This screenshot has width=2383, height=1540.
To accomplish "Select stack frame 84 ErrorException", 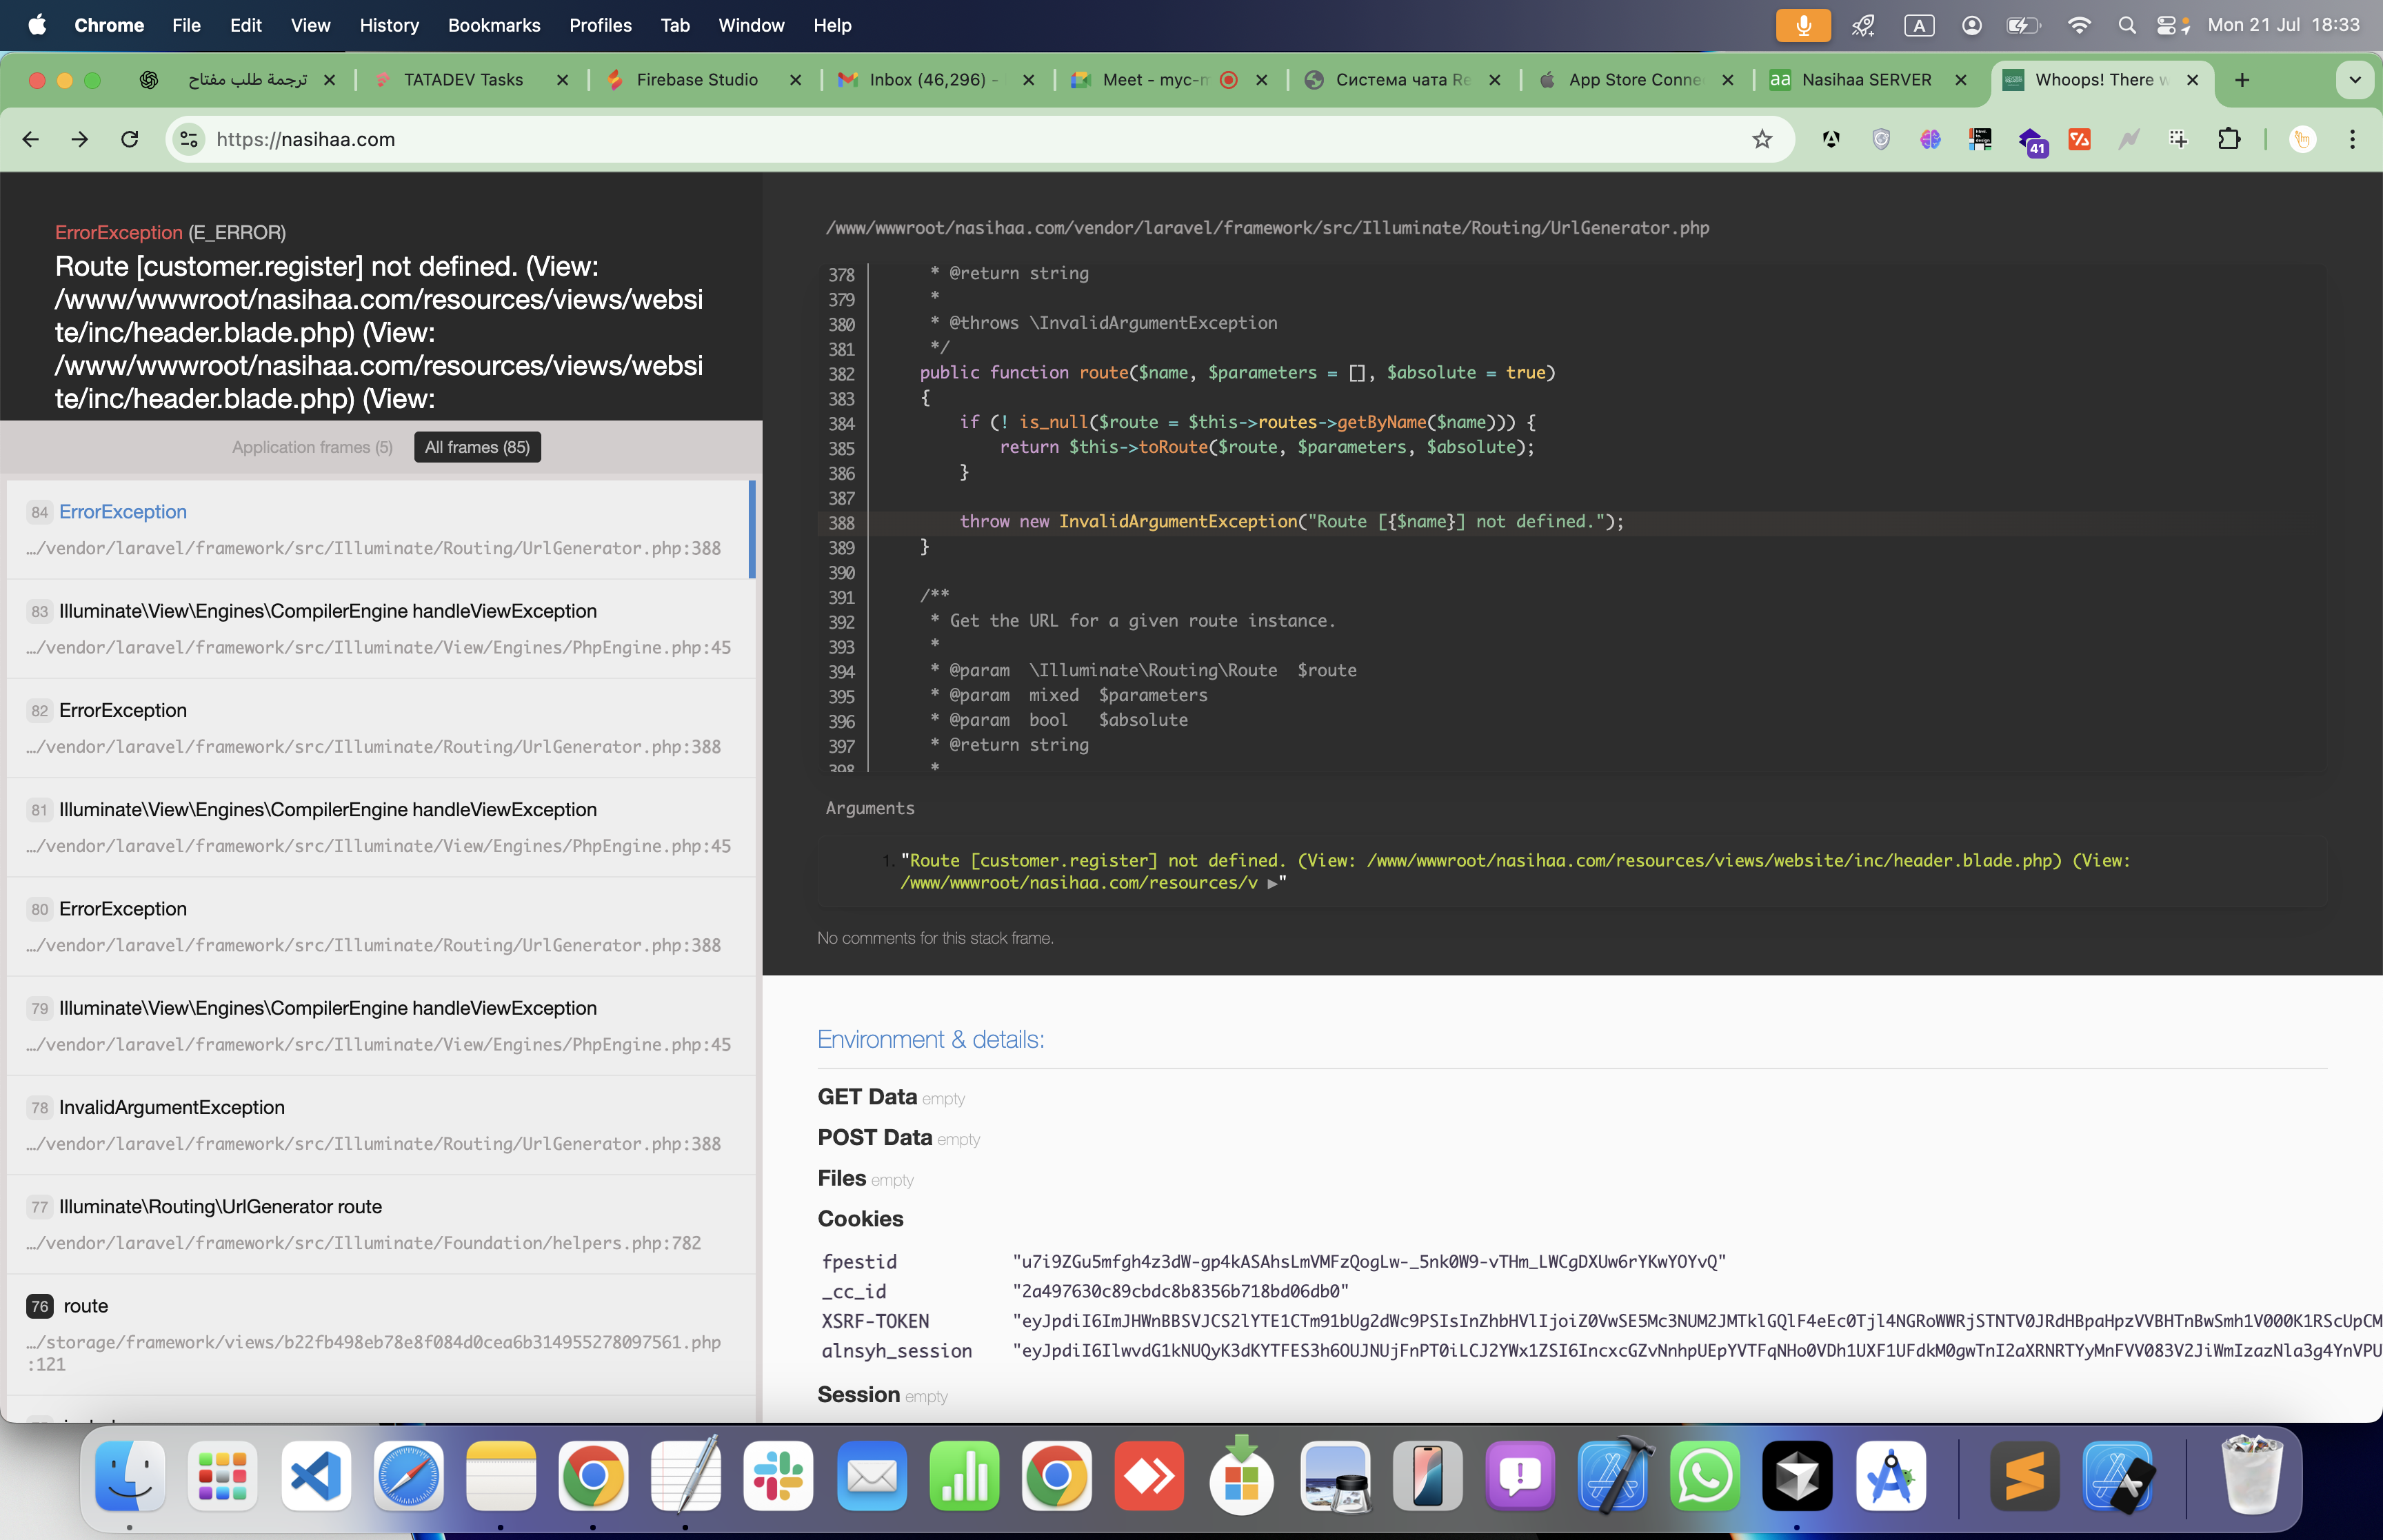I will tap(380, 529).
